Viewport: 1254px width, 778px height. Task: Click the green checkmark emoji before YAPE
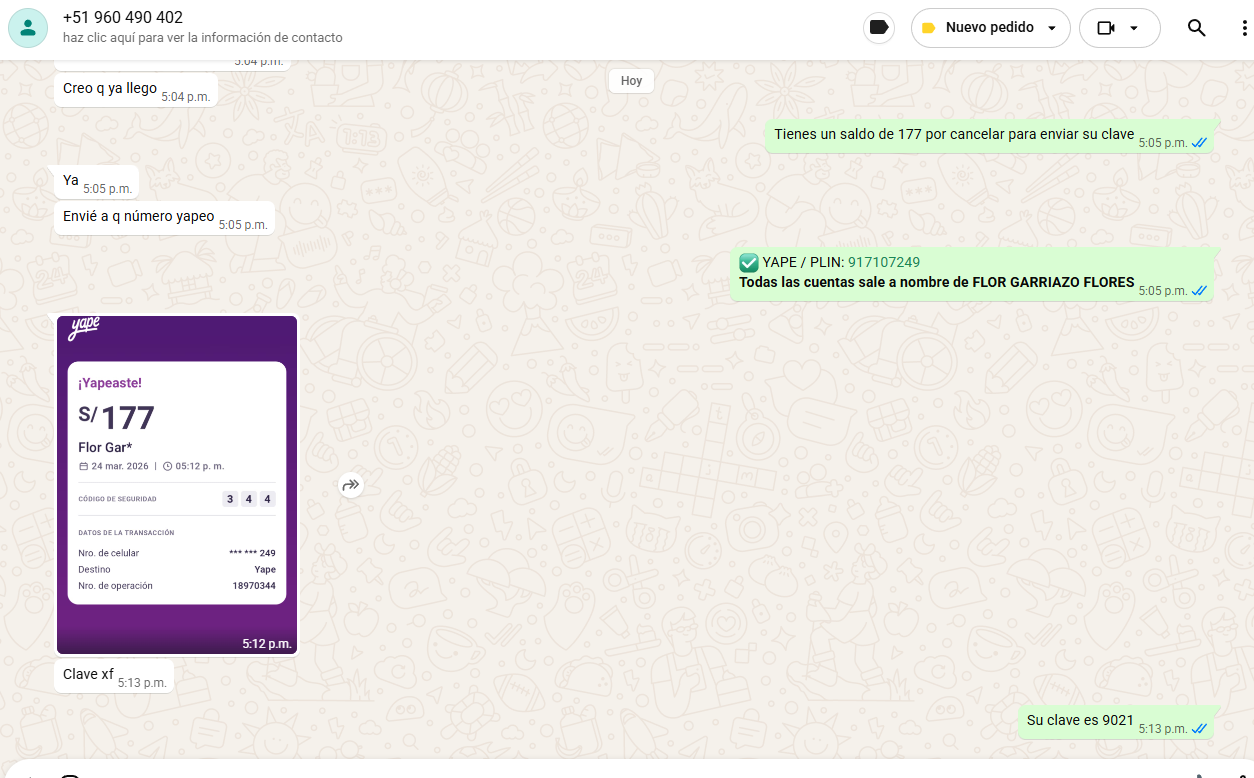(x=749, y=262)
